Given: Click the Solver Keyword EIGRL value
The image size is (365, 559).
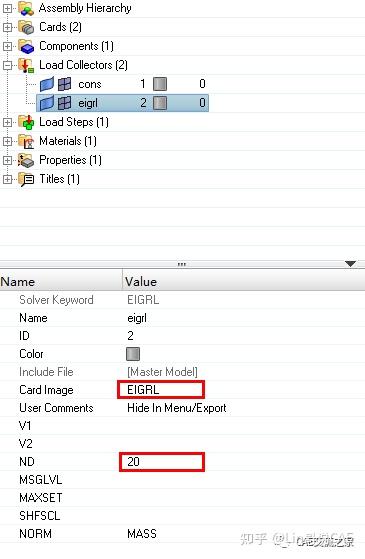Looking at the screenshot, I should pos(143,300).
